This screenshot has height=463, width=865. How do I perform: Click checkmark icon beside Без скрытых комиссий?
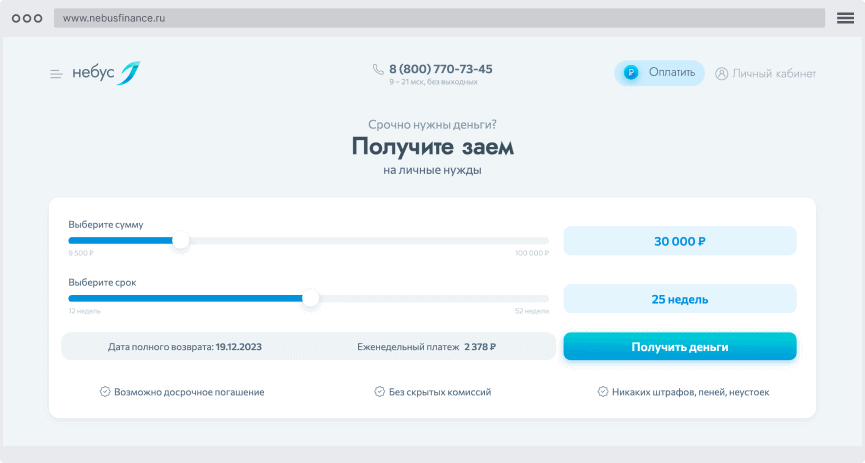(380, 392)
